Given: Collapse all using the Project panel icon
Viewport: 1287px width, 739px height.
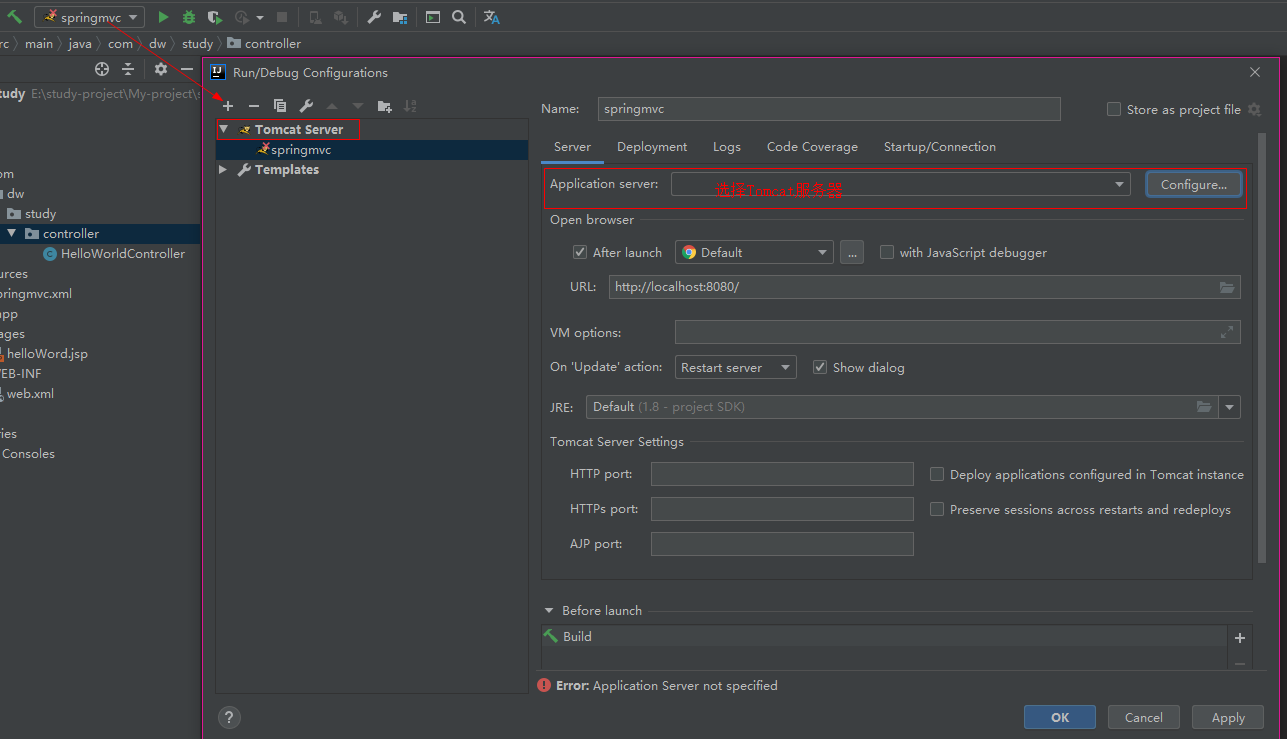Looking at the screenshot, I should [x=128, y=69].
